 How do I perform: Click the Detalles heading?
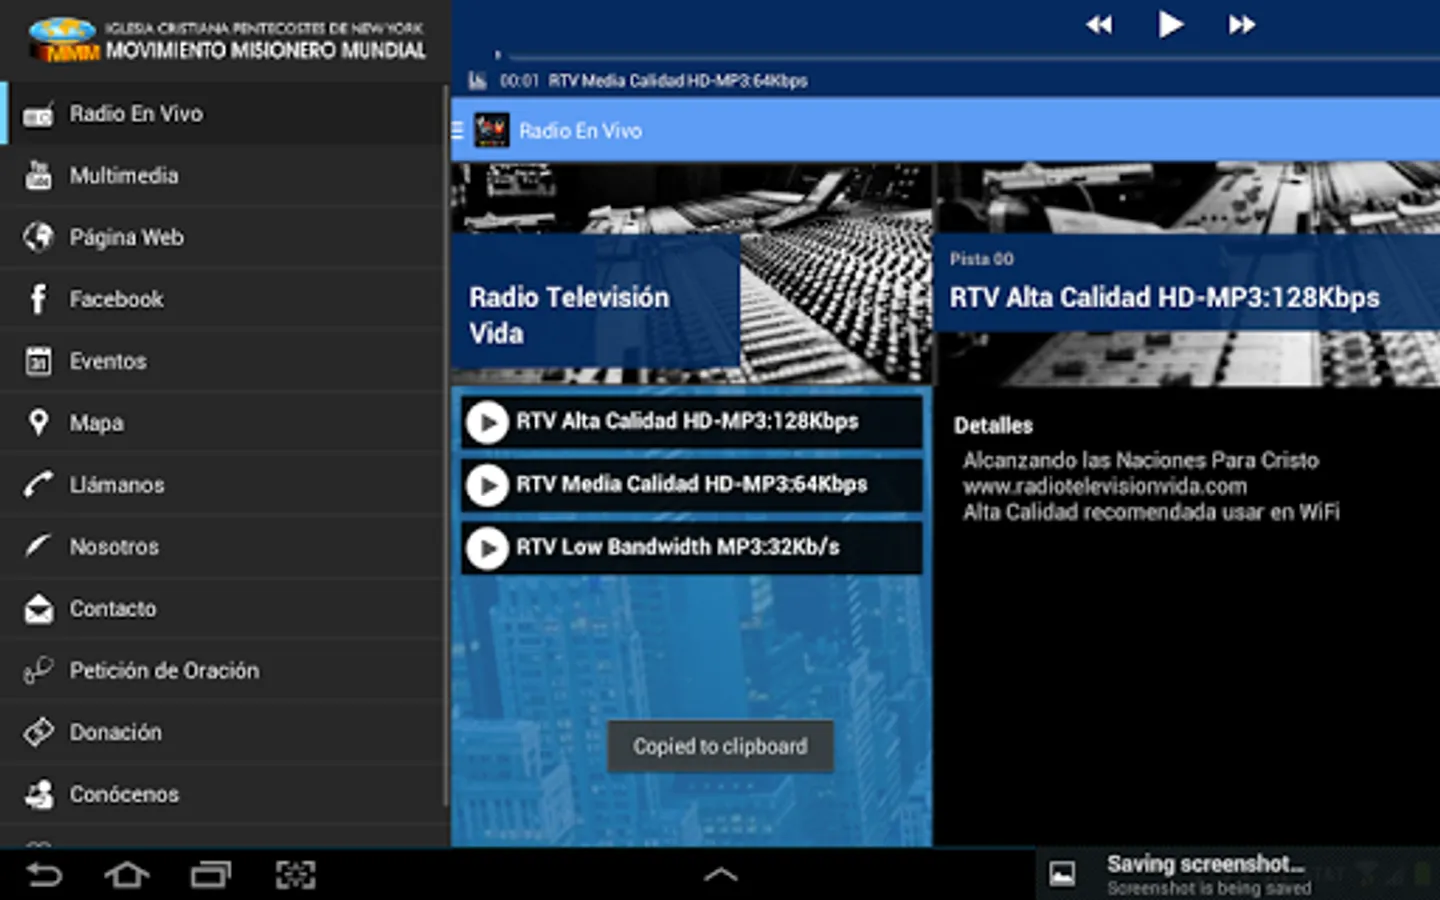point(993,426)
